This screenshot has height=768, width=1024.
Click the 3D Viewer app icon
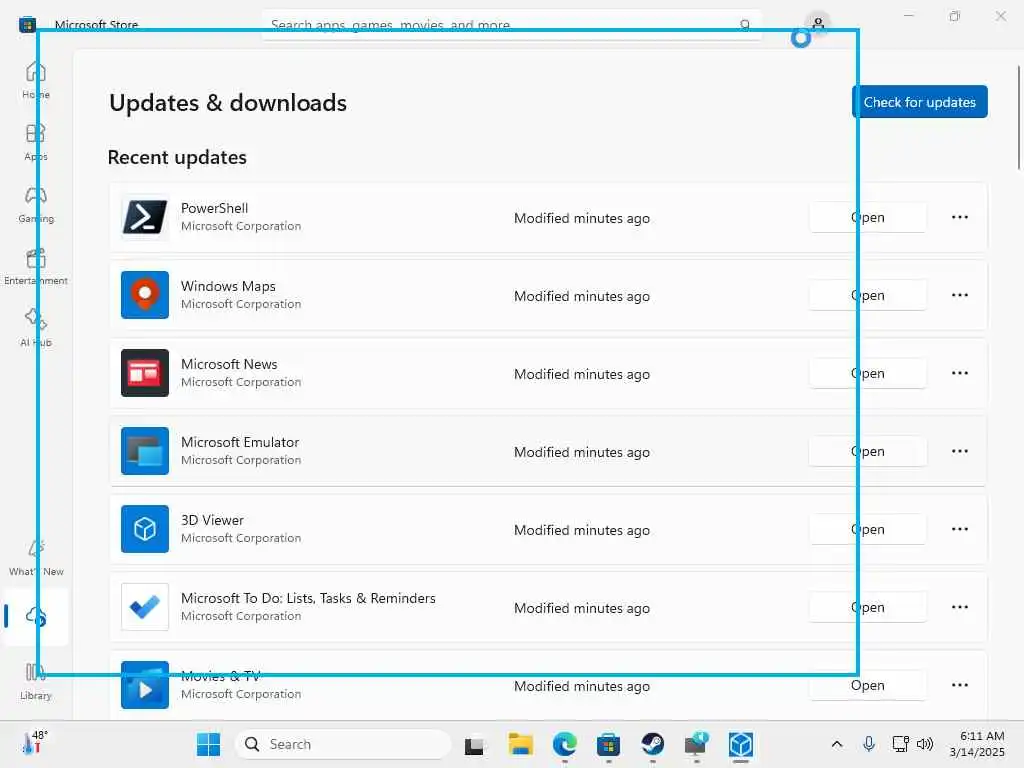pyautogui.click(x=145, y=529)
